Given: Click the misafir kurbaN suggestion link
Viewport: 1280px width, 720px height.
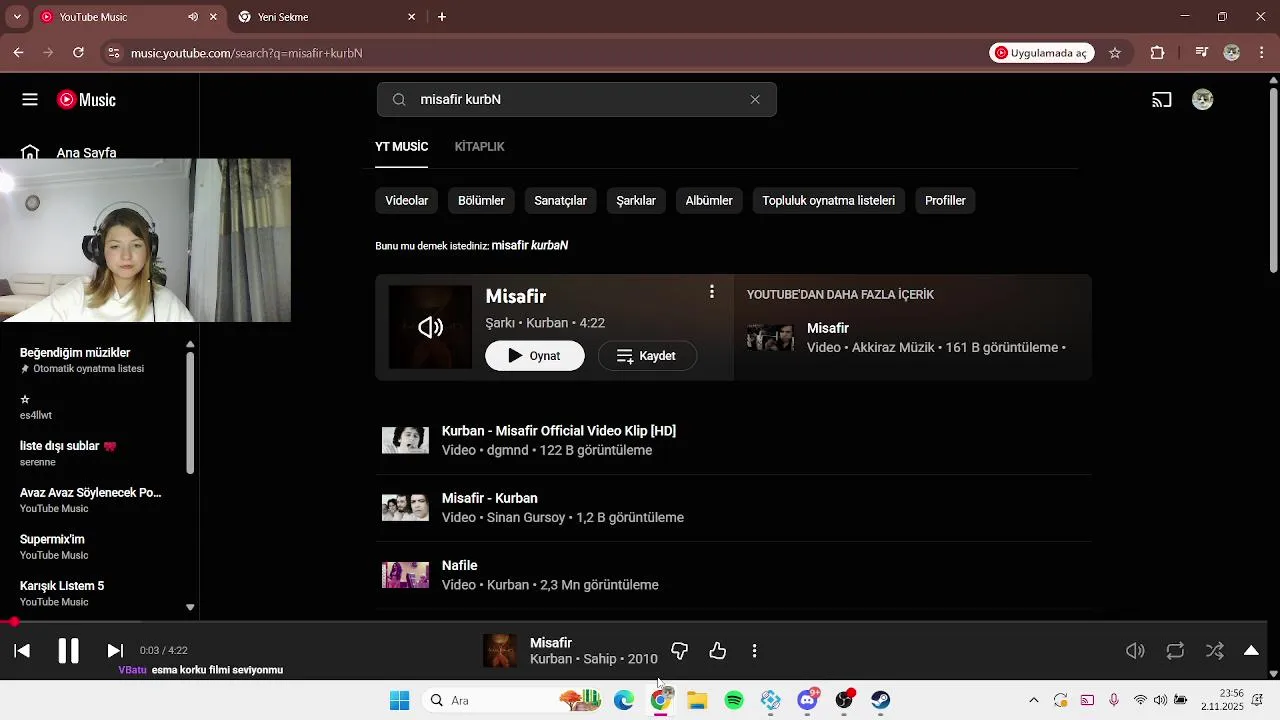Looking at the screenshot, I should [x=530, y=246].
